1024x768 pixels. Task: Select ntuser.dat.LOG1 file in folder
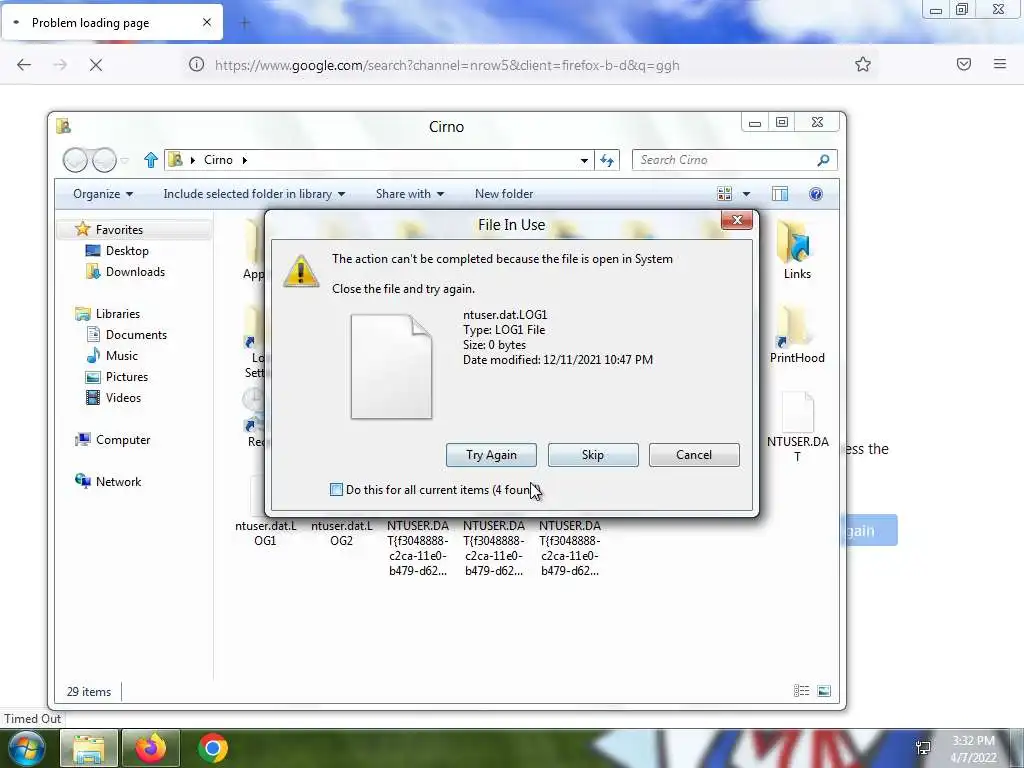(x=265, y=533)
